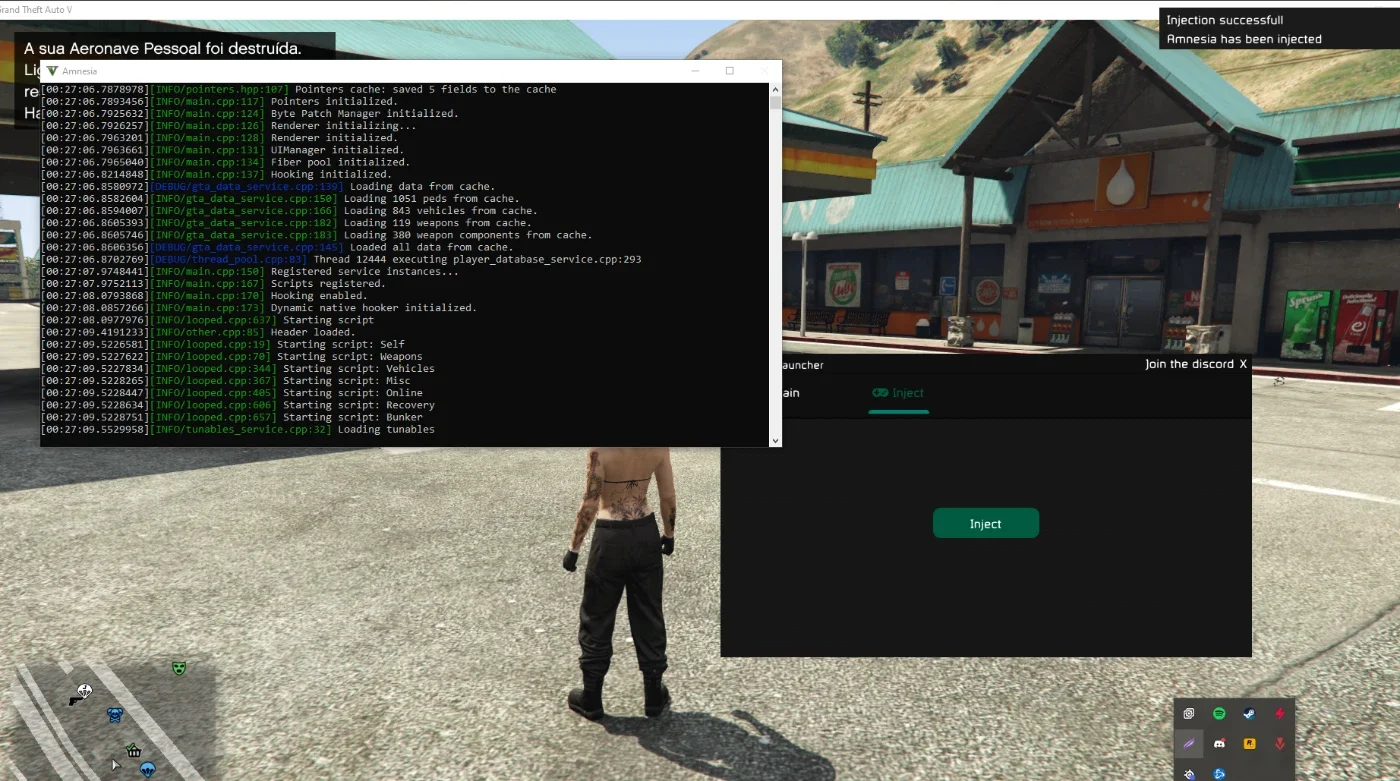Image resolution: width=1400 pixels, height=781 pixels.
Task: Open the Join the discord link
Action: (1189, 364)
